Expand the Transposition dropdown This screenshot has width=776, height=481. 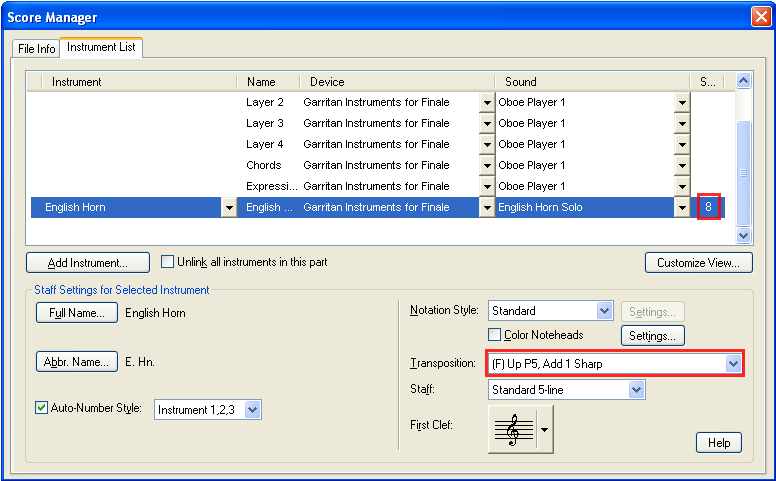pos(733,364)
